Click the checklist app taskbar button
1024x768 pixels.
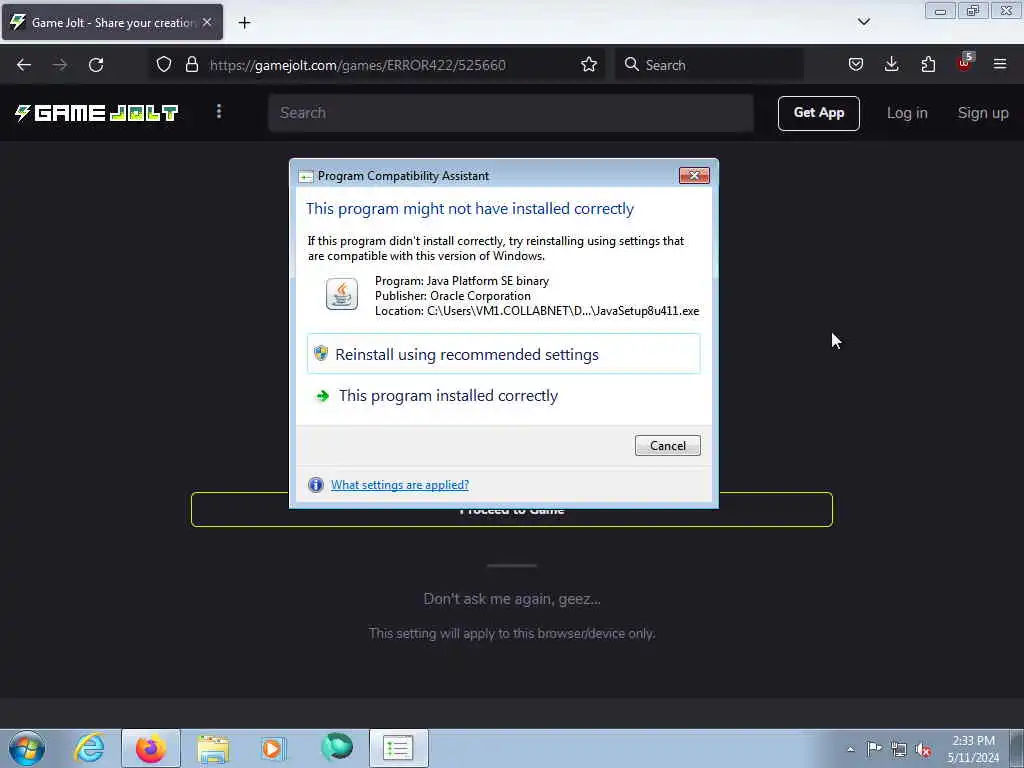(x=398, y=748)
